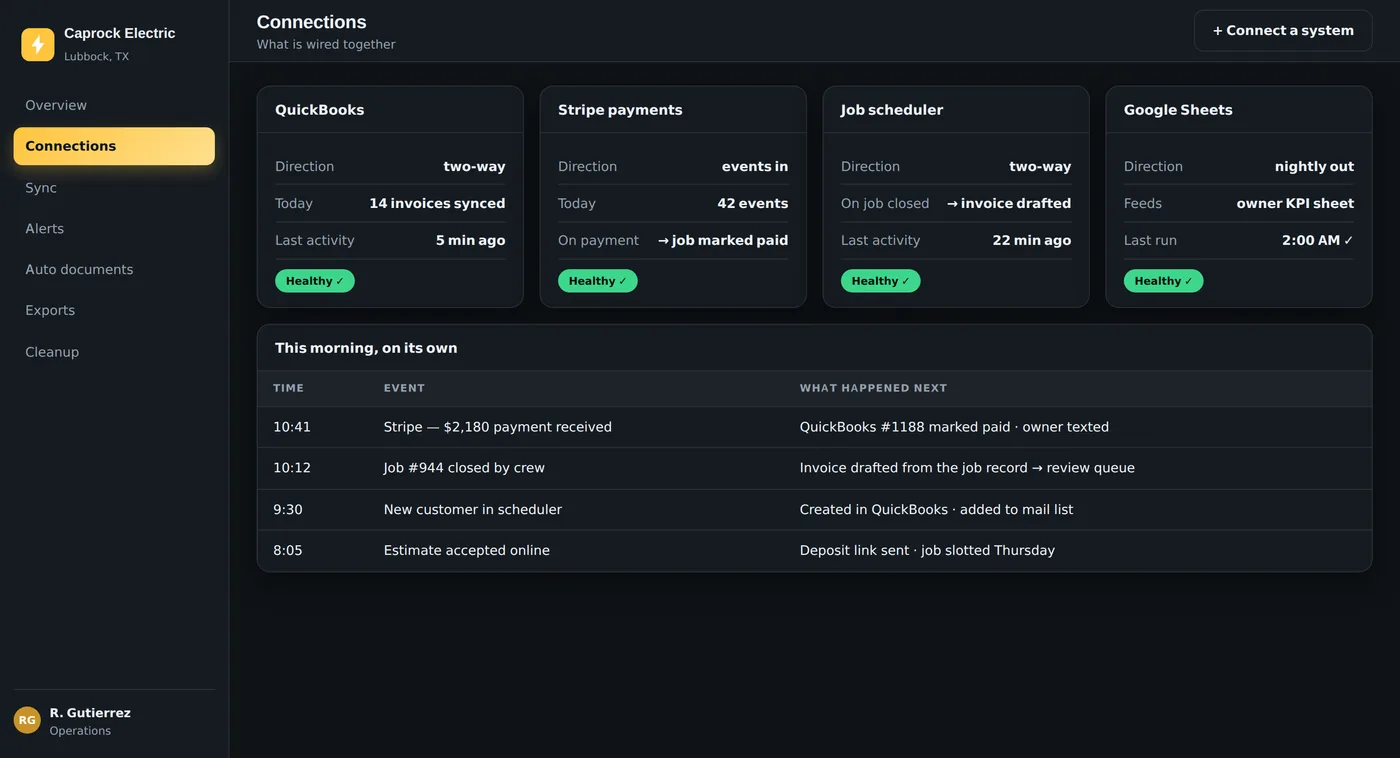
Task: Go to the Sync section
Action: 114,188
